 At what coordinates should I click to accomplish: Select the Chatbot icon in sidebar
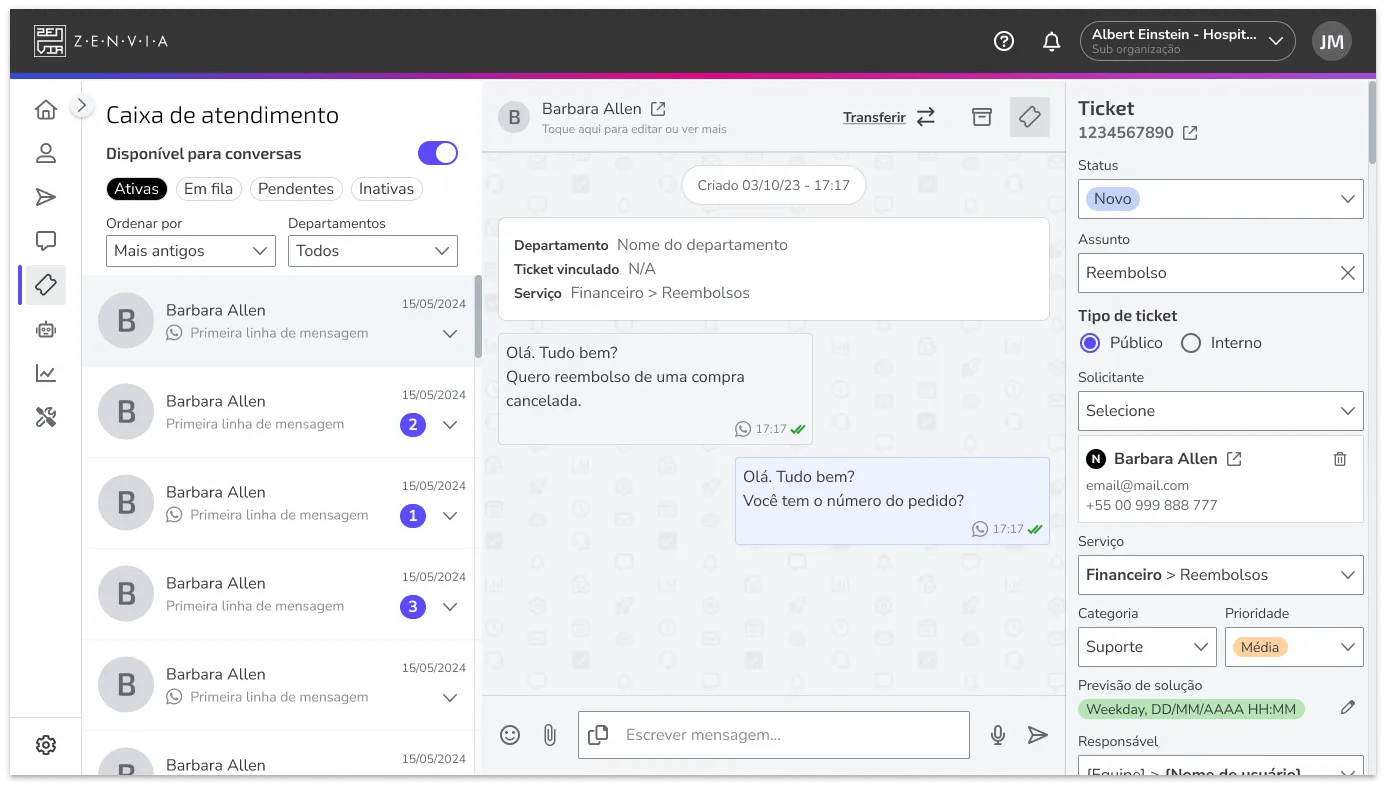(45, 329)
